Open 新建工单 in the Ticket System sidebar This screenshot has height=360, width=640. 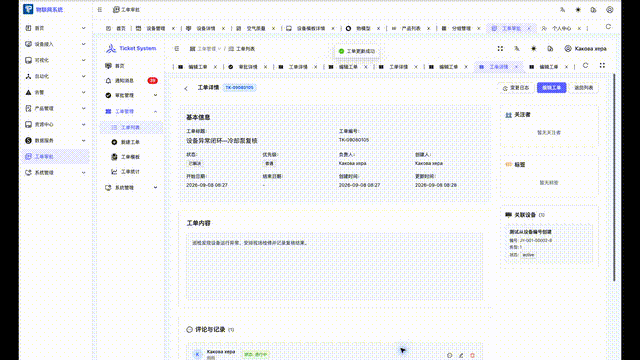click(x=131, y=142)
